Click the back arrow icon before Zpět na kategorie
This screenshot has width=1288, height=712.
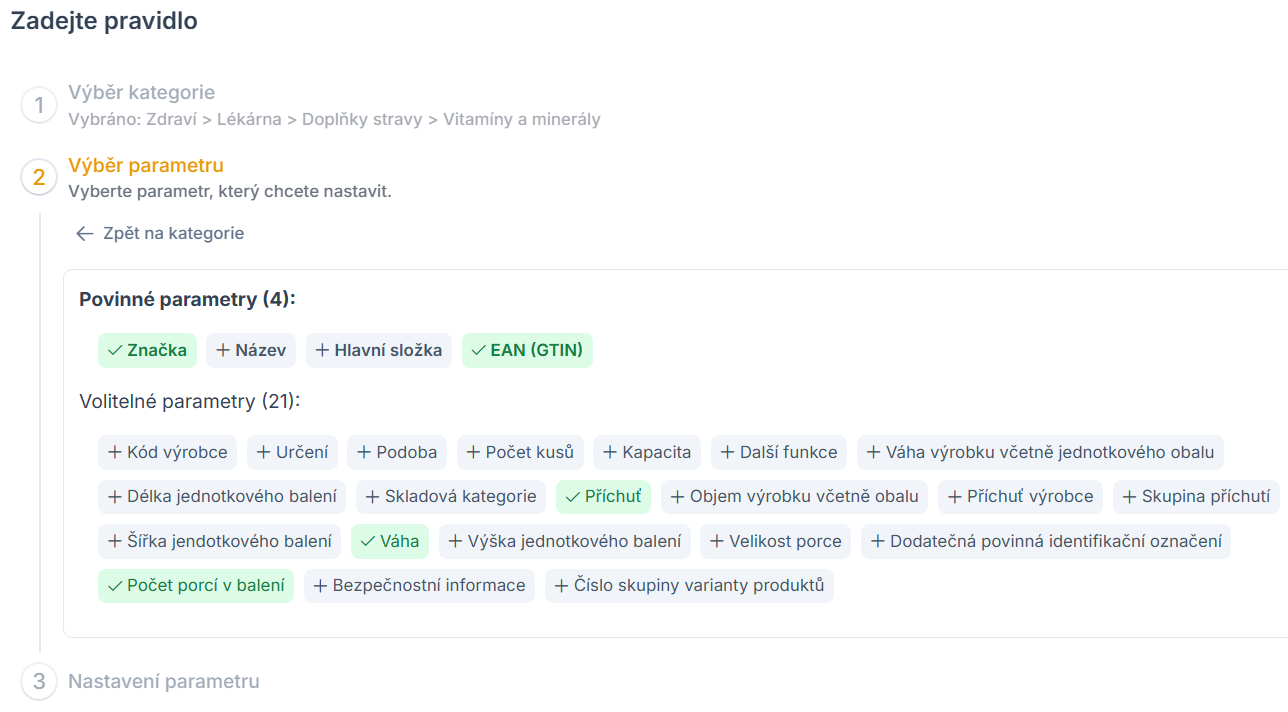[85, 233]
